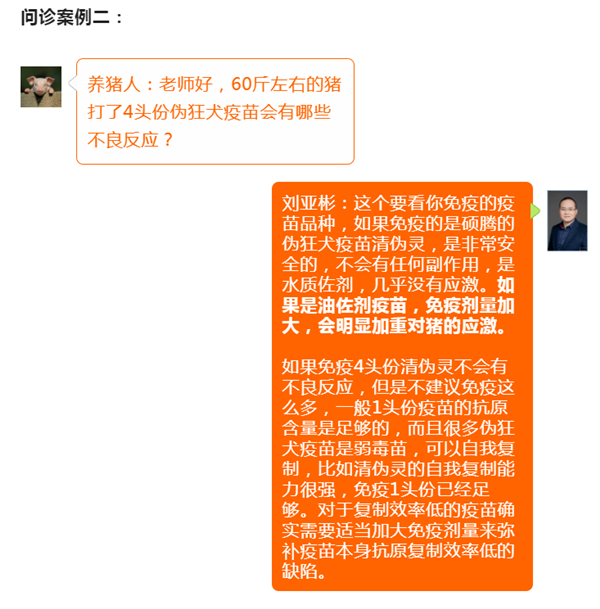Click the pig farmer's piglet avatar

[x=41, y=87]
